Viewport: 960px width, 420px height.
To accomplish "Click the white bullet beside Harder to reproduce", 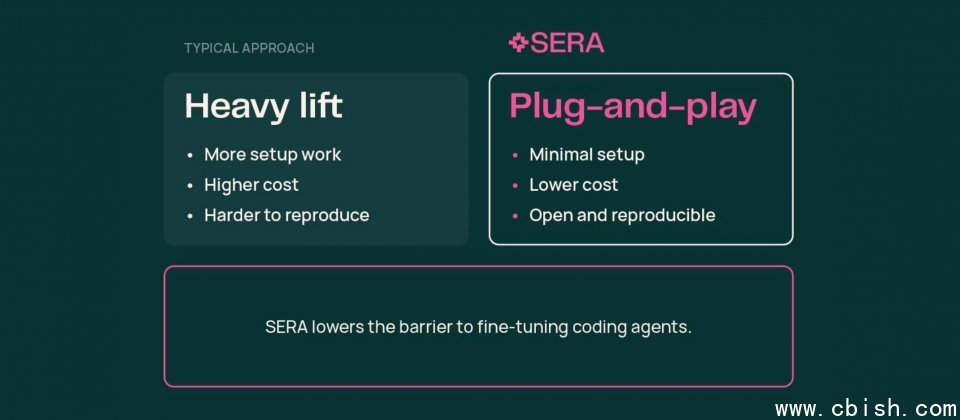I will click(190, 216).
